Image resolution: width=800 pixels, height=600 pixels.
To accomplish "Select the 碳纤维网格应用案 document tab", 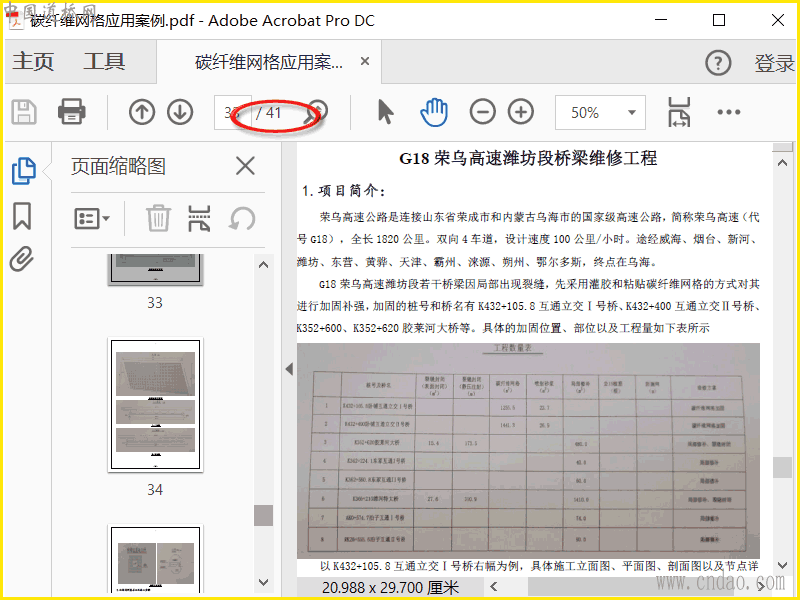I will [269, 62].
